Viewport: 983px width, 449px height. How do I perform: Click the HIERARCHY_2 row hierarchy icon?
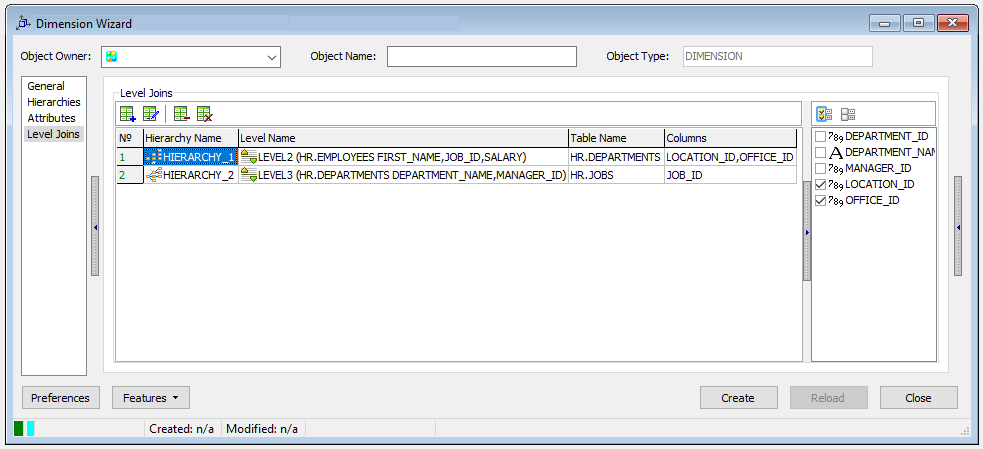(154, 176)
